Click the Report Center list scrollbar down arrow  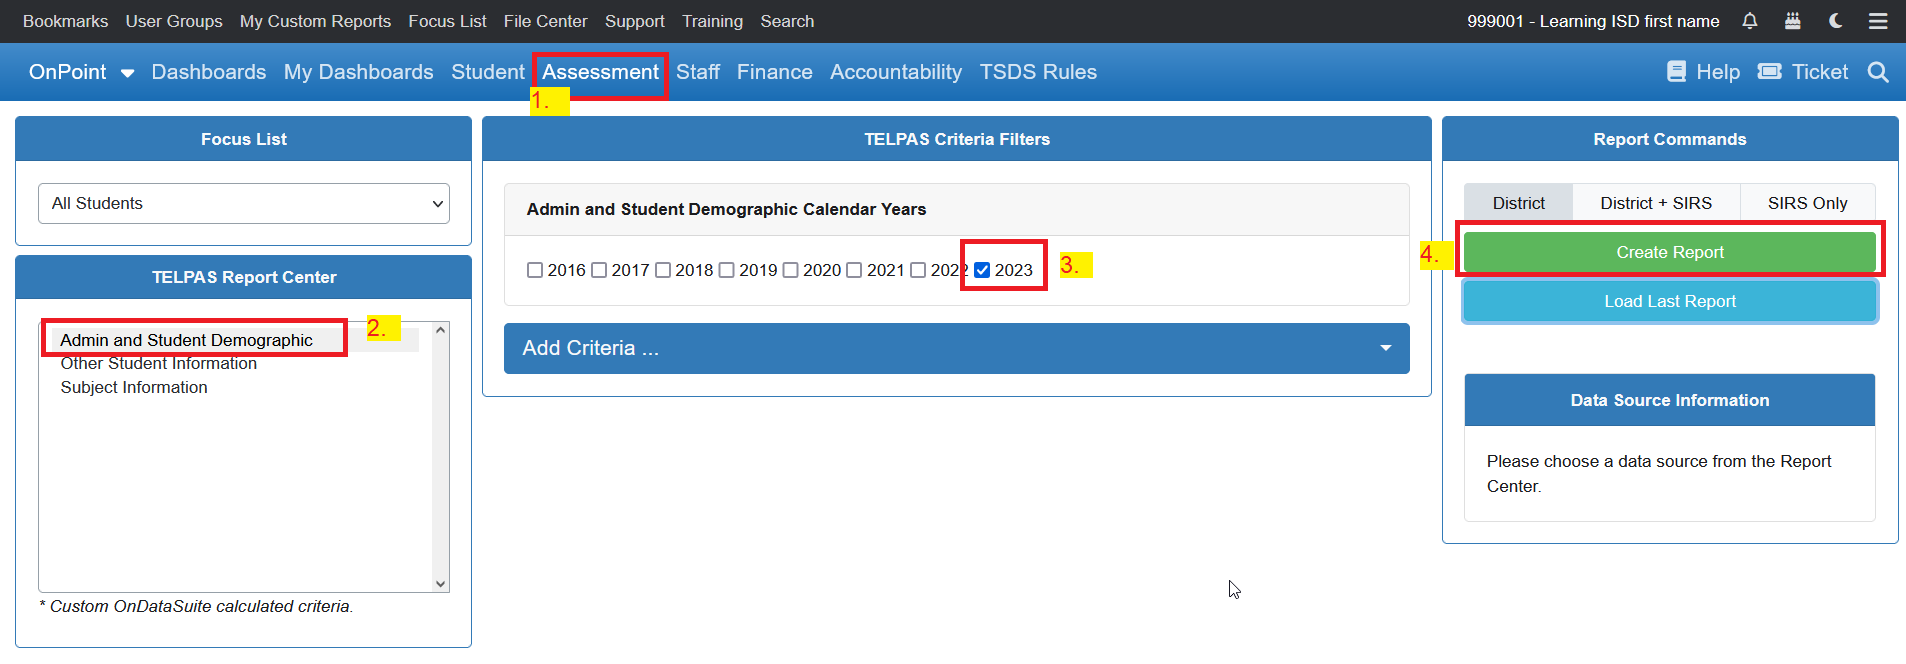point(440,584)
